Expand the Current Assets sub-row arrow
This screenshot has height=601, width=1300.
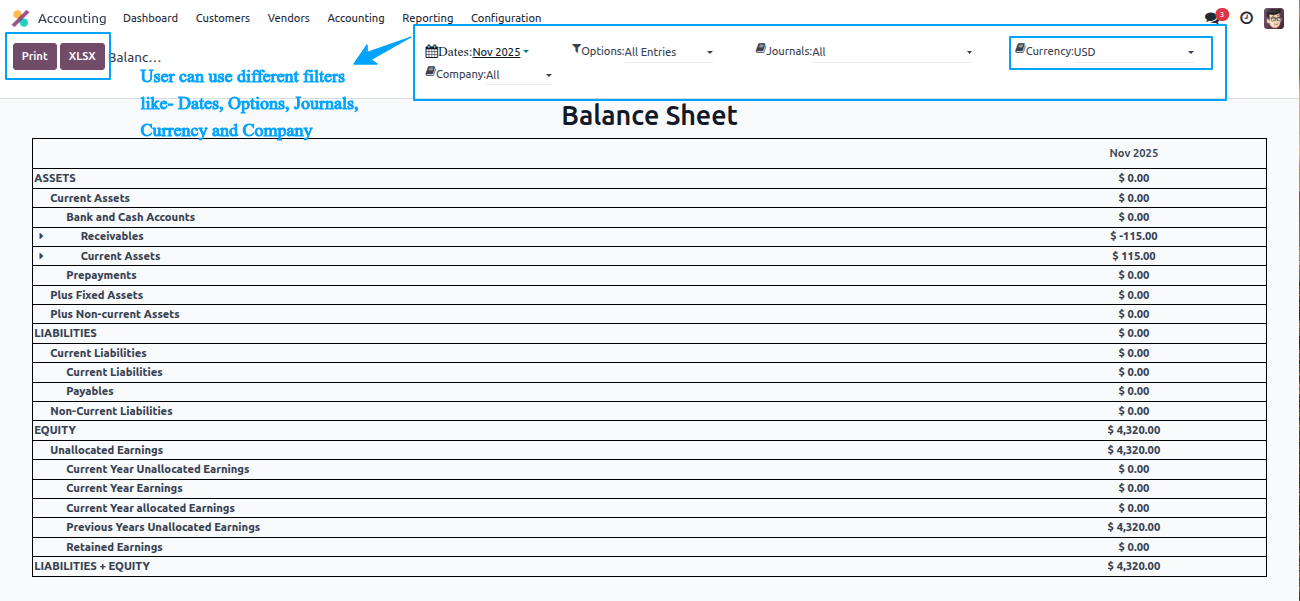point(41,256)
